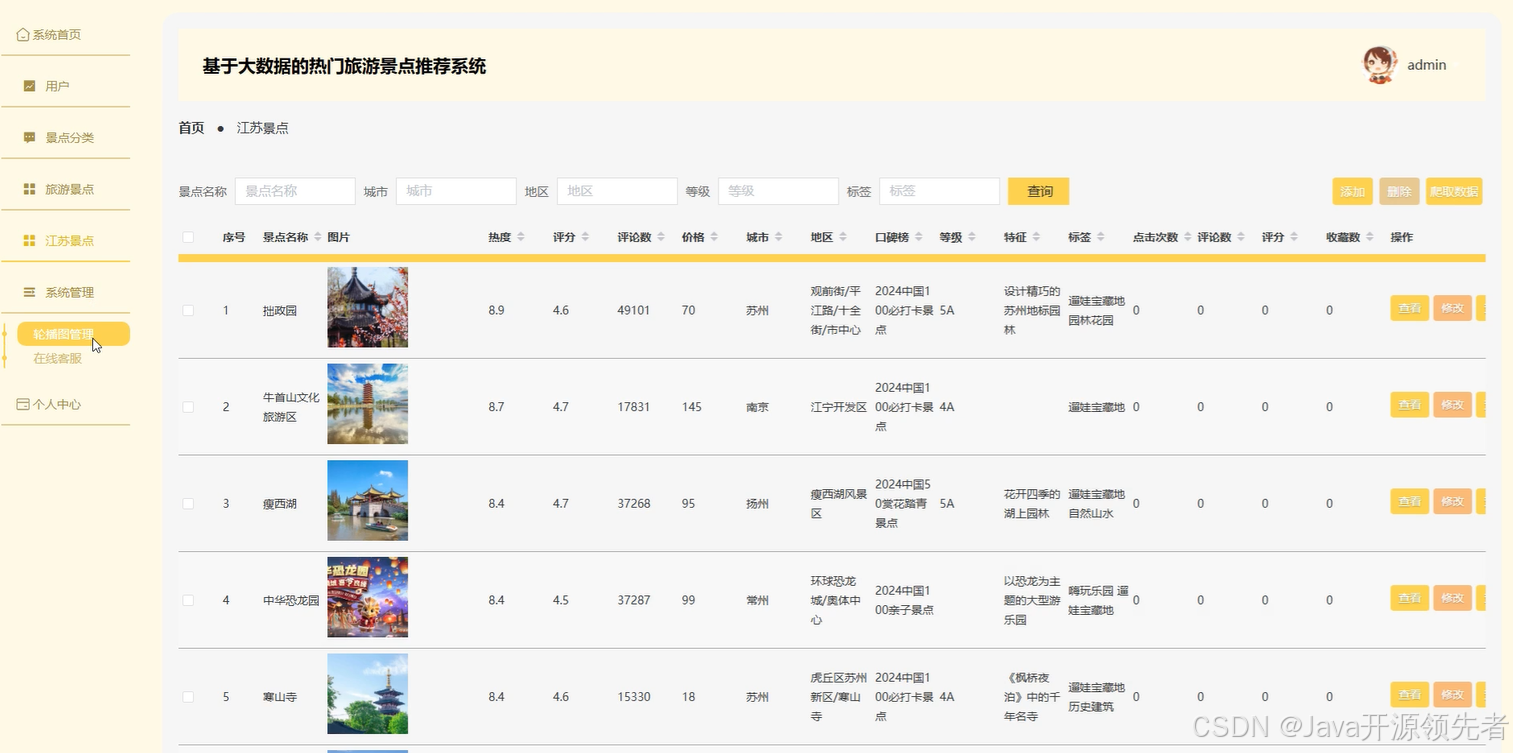Viewport: 1513px width, 753px height.
Task: Tick the checkbox for 寒山寺 row
Action: pos(188,697)
